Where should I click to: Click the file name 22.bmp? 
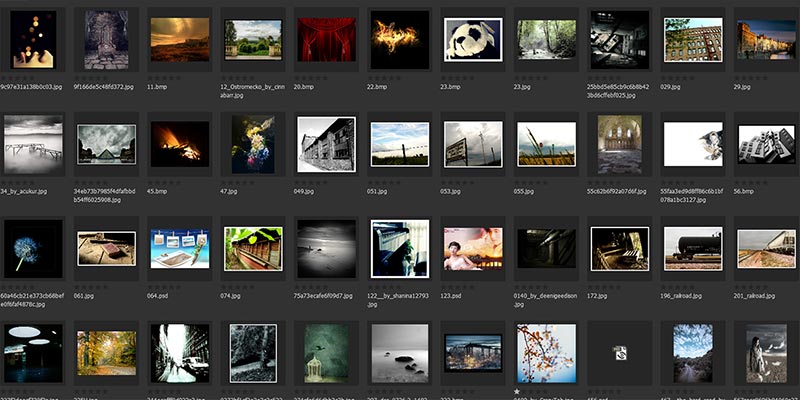click(x=377, y=87)
